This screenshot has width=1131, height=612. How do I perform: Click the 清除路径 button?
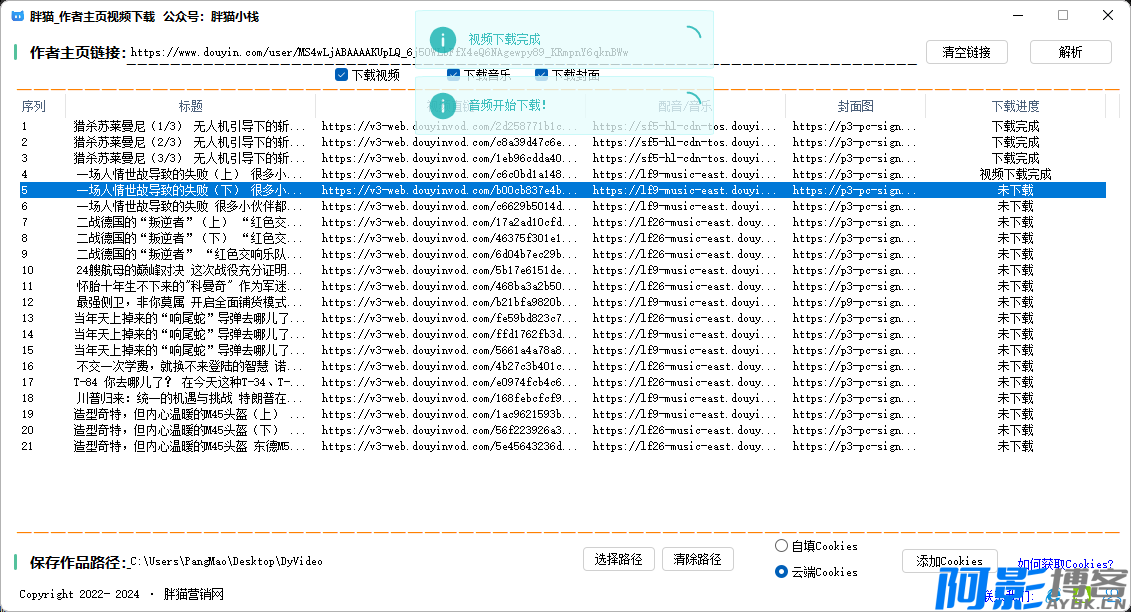[x=697, y=559]
